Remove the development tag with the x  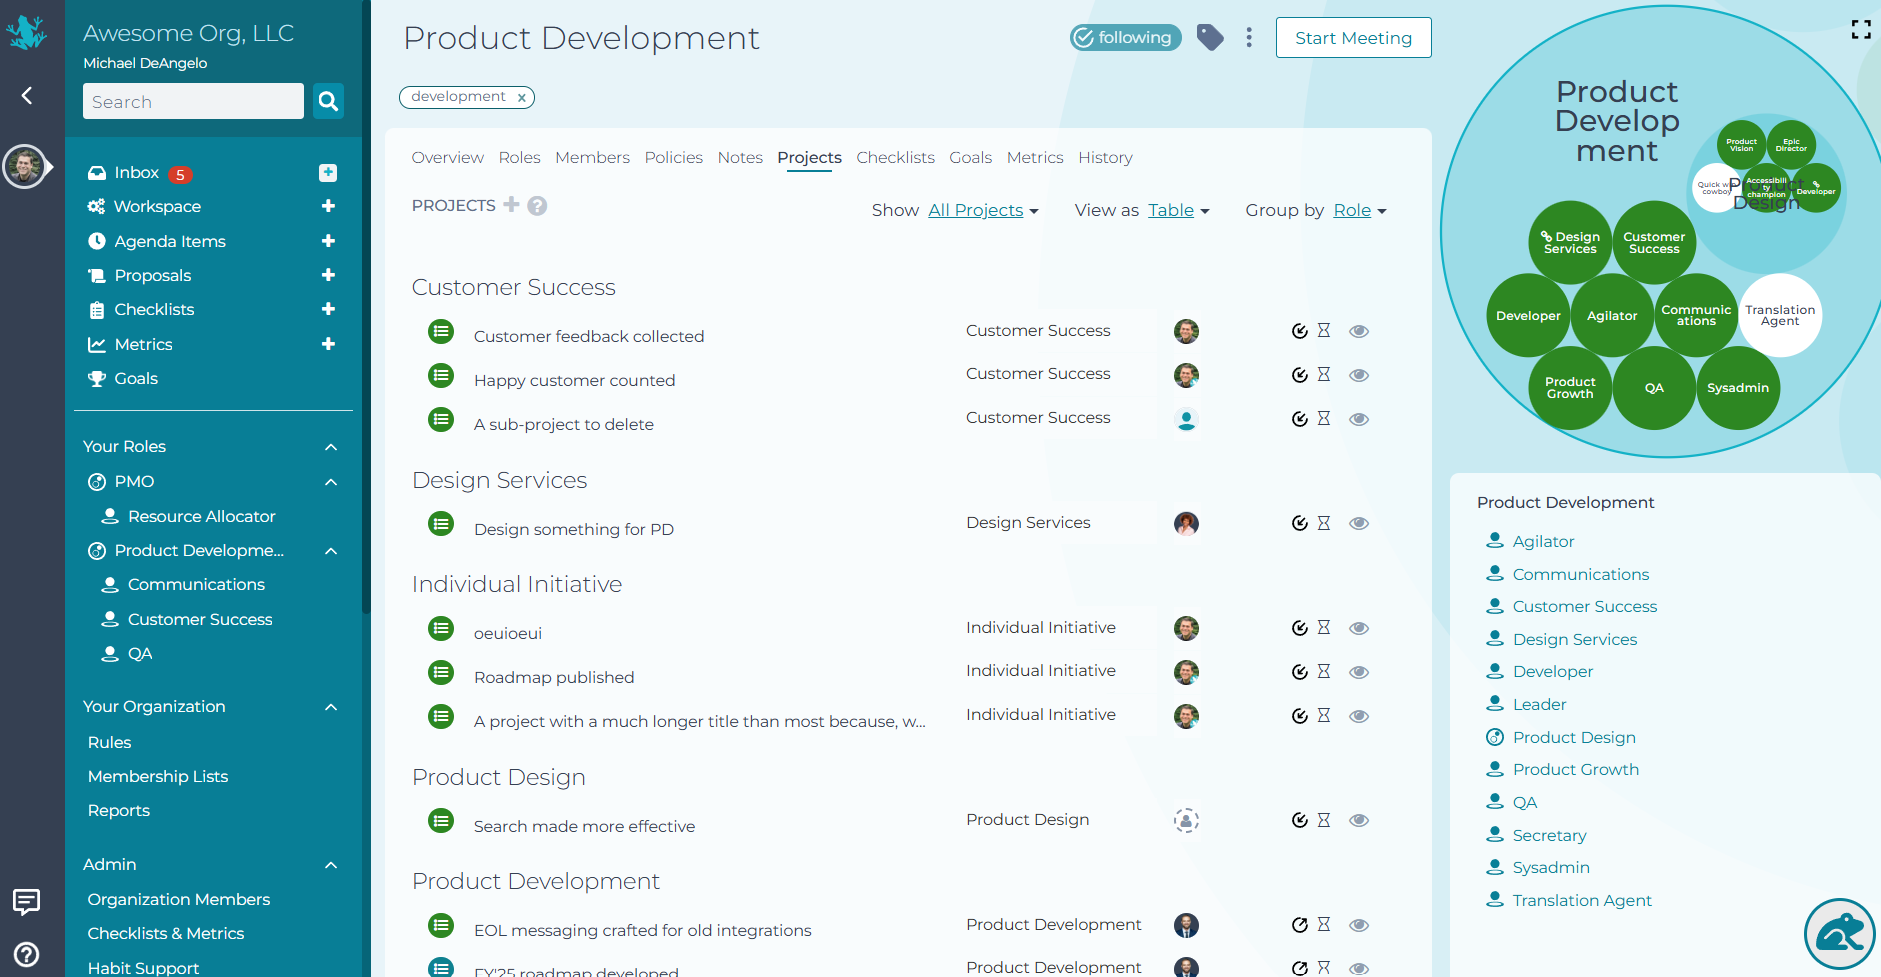click(x=521, y=98)
